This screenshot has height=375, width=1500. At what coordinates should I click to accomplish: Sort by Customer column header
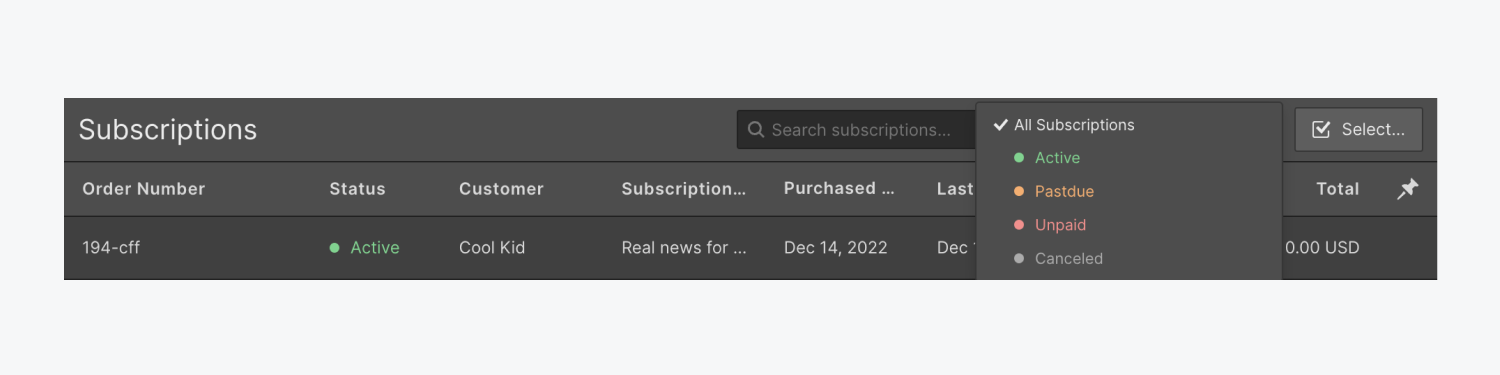click(501, 189)
